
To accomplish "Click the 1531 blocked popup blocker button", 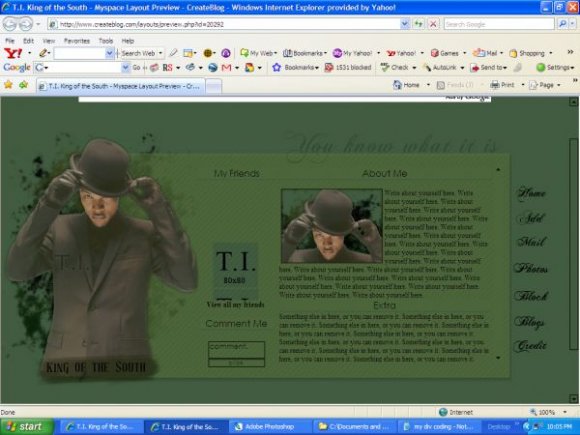I will 348,67.
